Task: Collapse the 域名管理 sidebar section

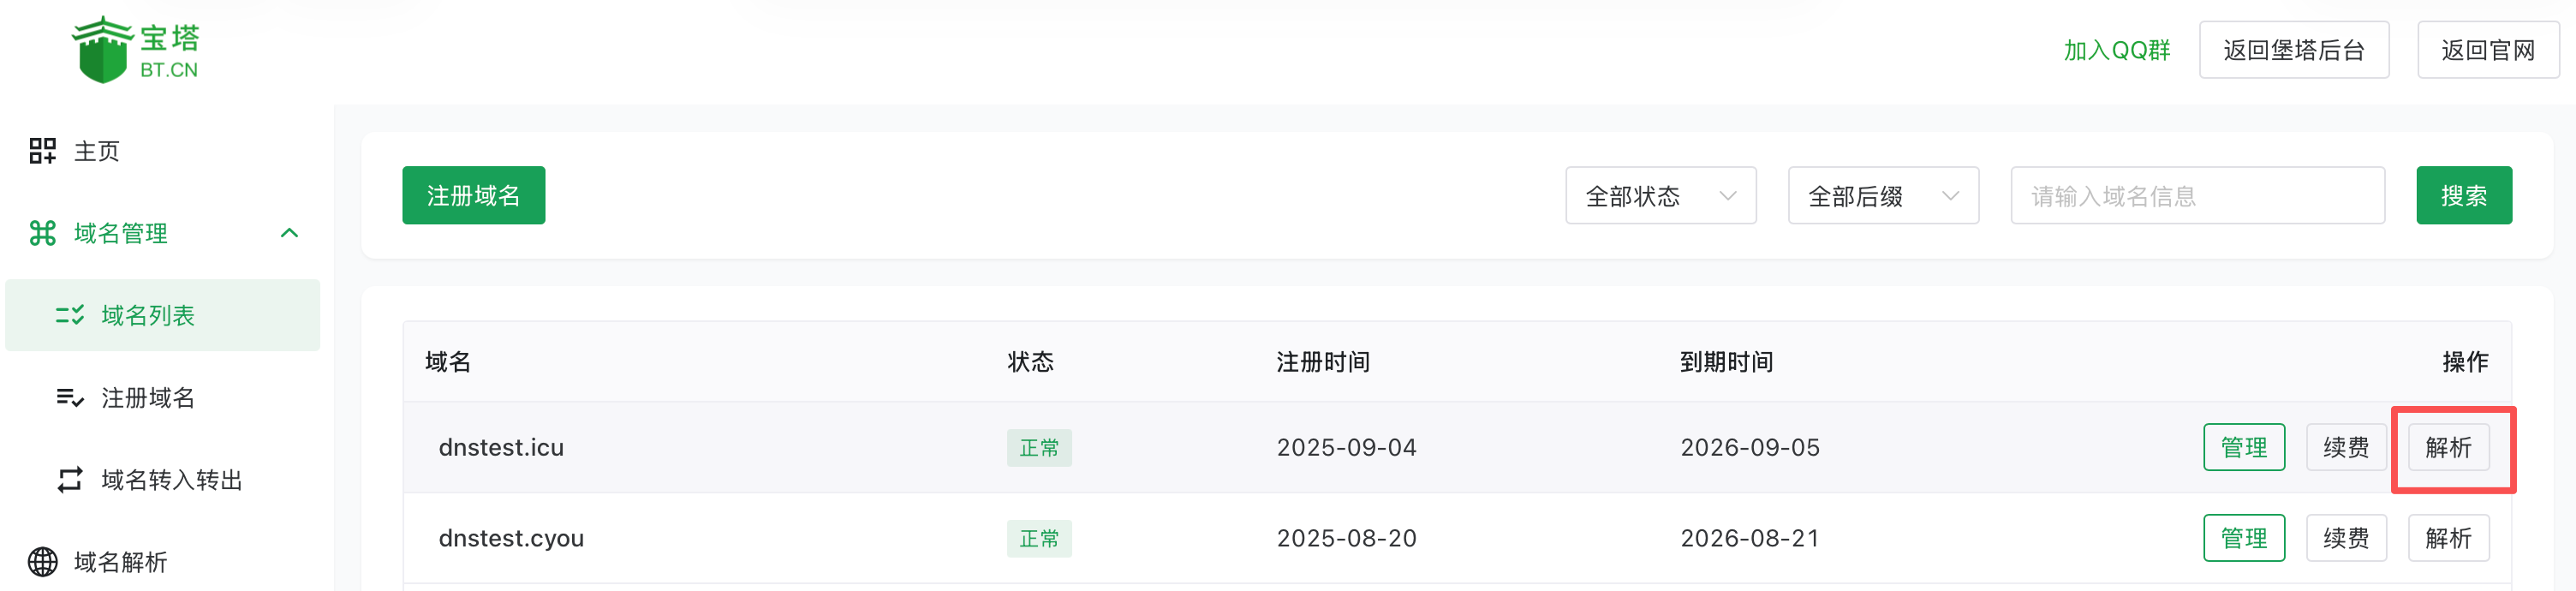Action: coord(289,233)
